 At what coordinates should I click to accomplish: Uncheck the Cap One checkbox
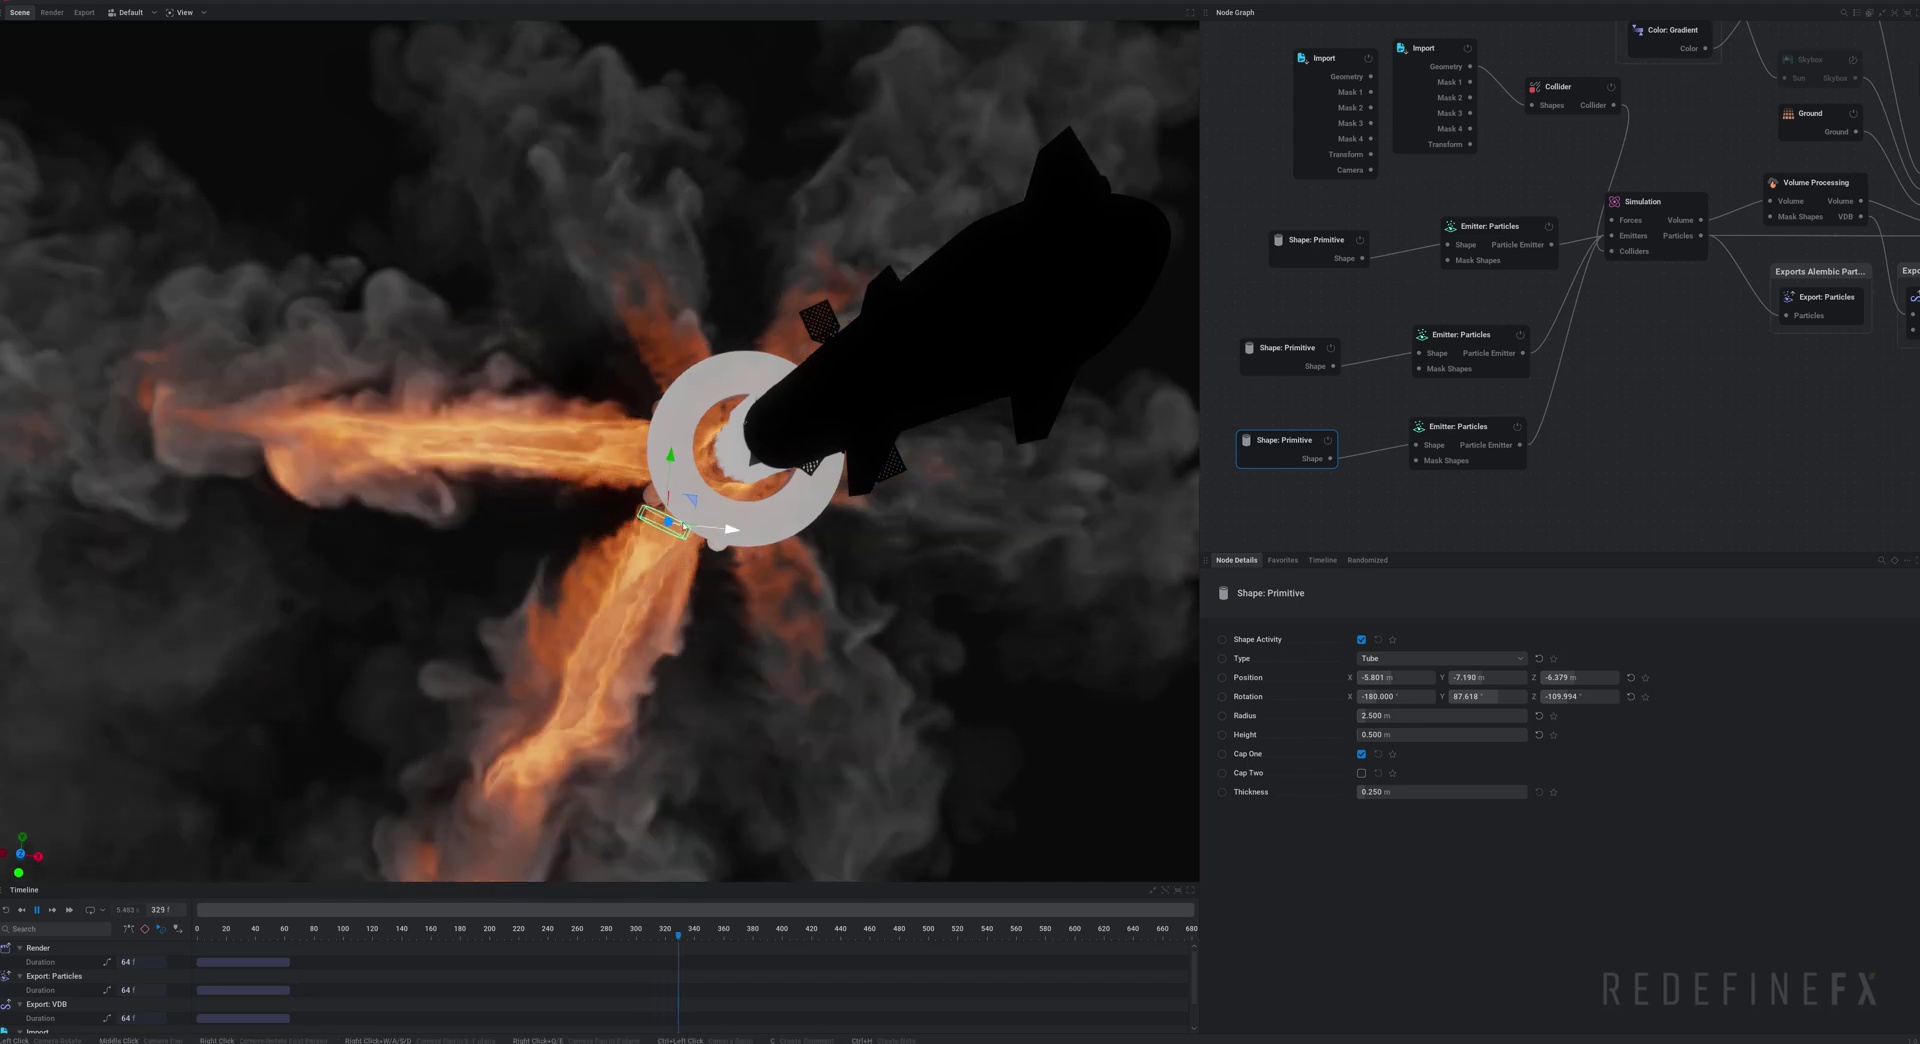[1361, 754]
